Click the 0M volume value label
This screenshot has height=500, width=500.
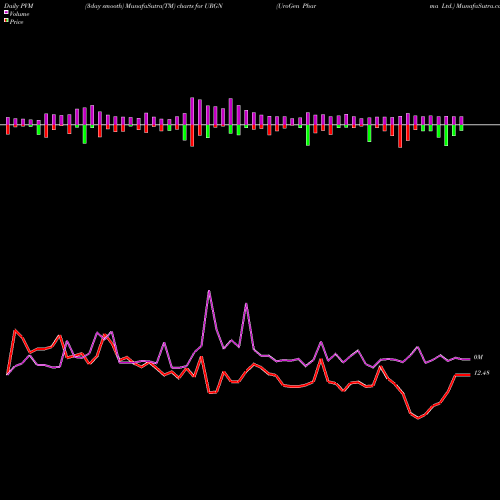point(478,357)
